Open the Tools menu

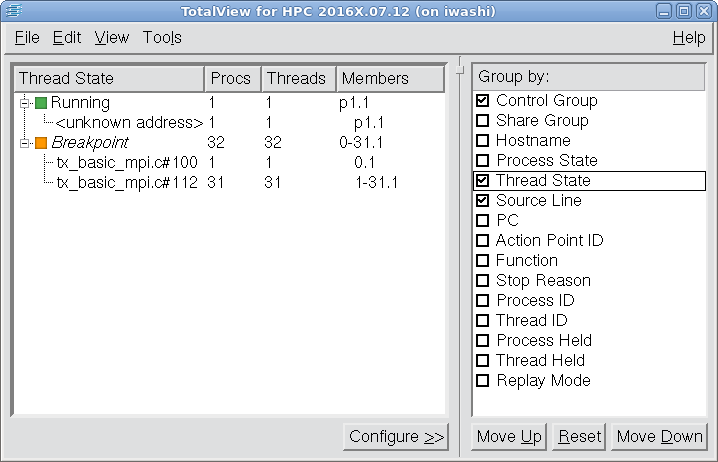pyautogui.click(x=162, y=38)
